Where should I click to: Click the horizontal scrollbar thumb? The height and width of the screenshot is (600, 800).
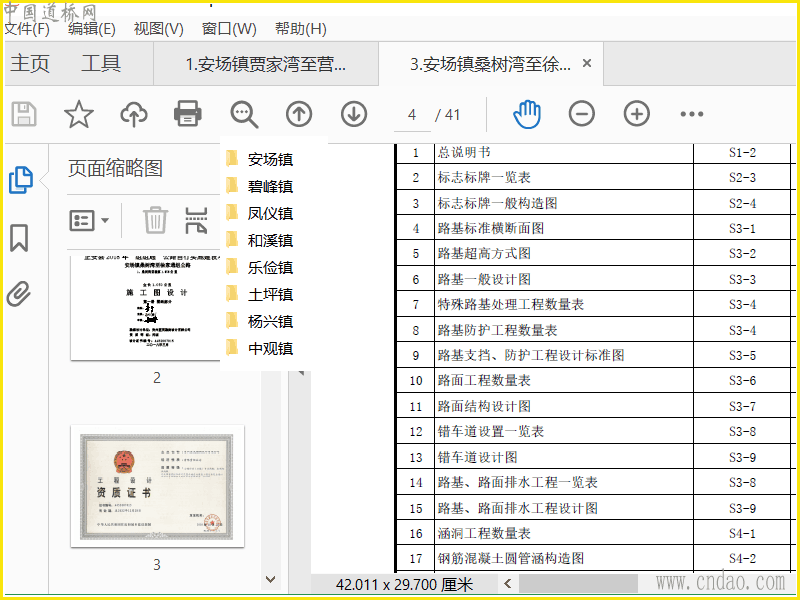click(578, 583)
